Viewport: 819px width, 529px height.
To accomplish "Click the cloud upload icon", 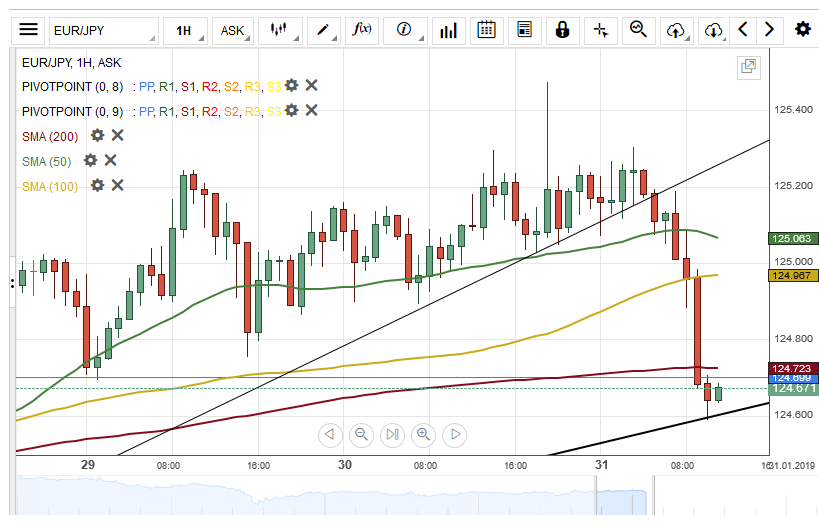I will [676, 30].
